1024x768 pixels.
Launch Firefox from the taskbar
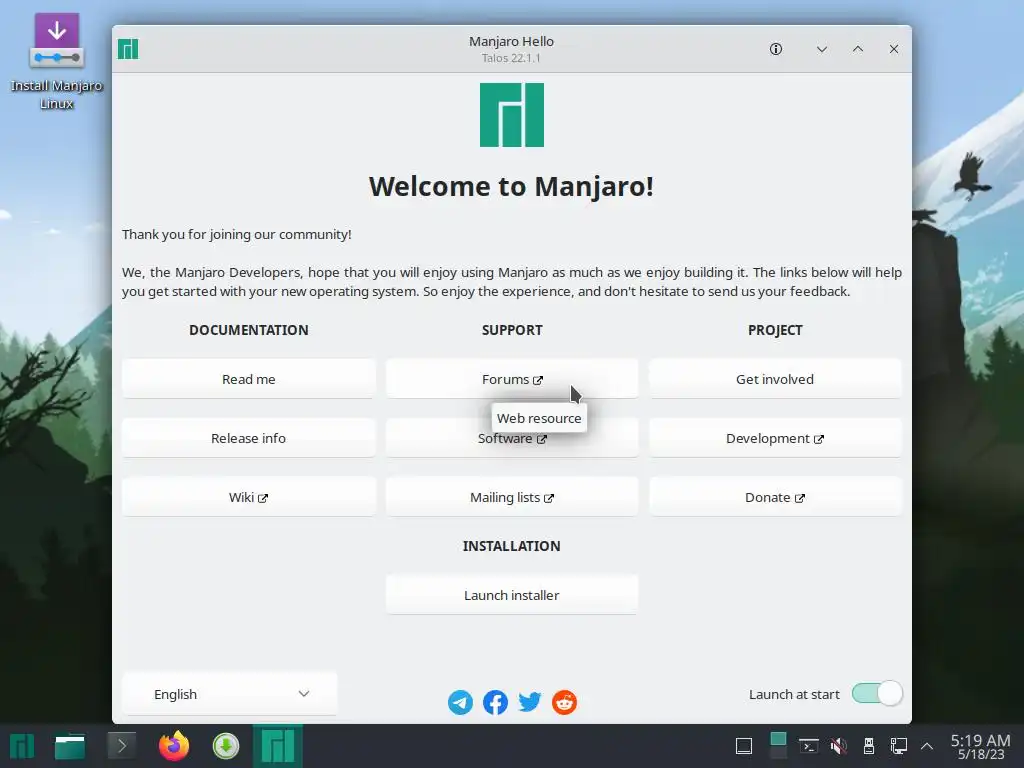[174, 746]
